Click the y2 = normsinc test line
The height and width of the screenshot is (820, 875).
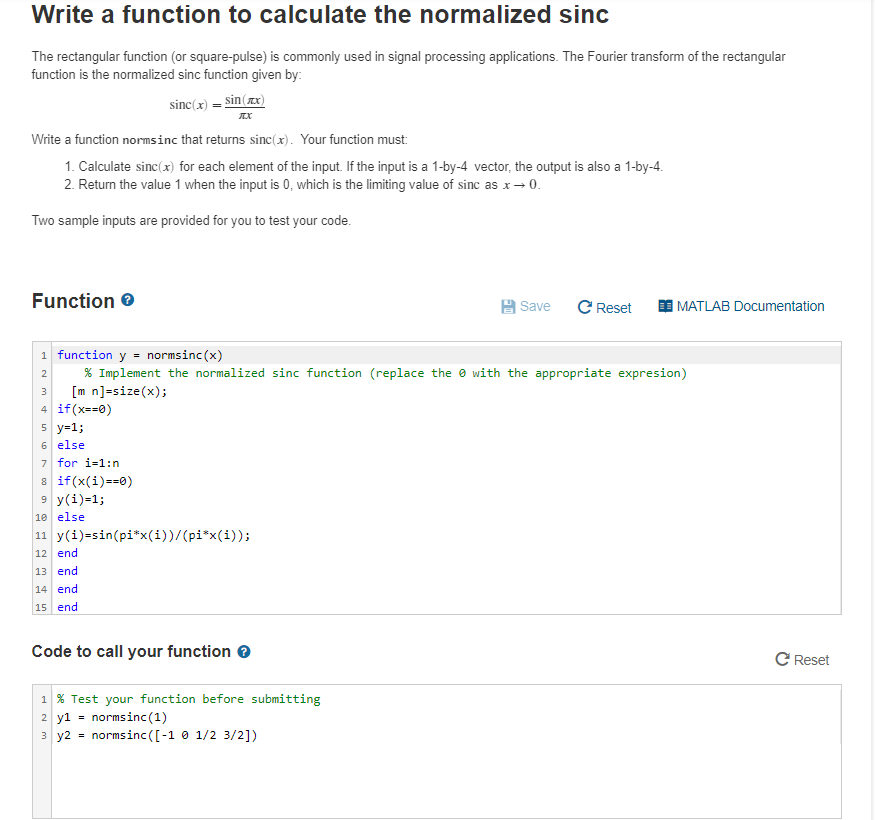tap(446, 735)
